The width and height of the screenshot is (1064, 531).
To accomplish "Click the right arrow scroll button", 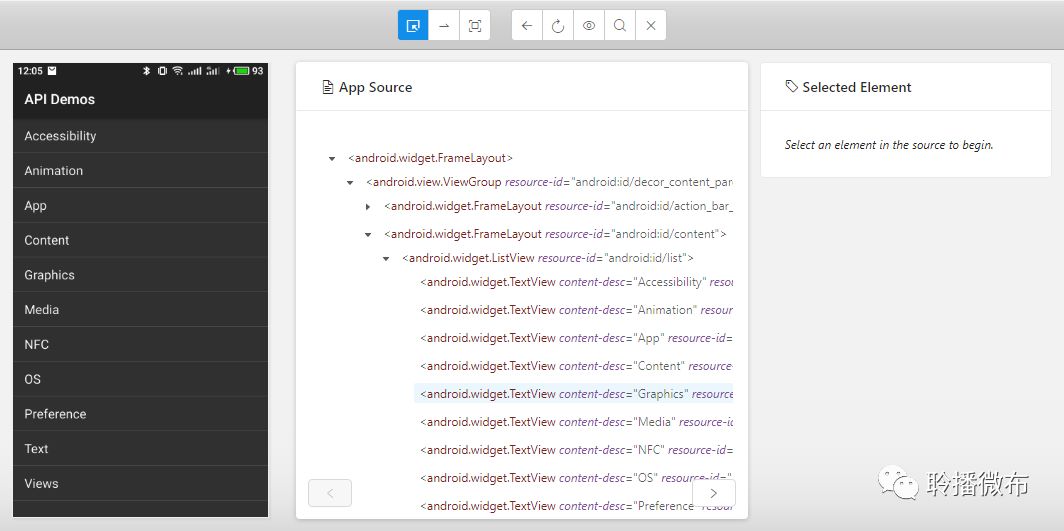I will 714,493.
